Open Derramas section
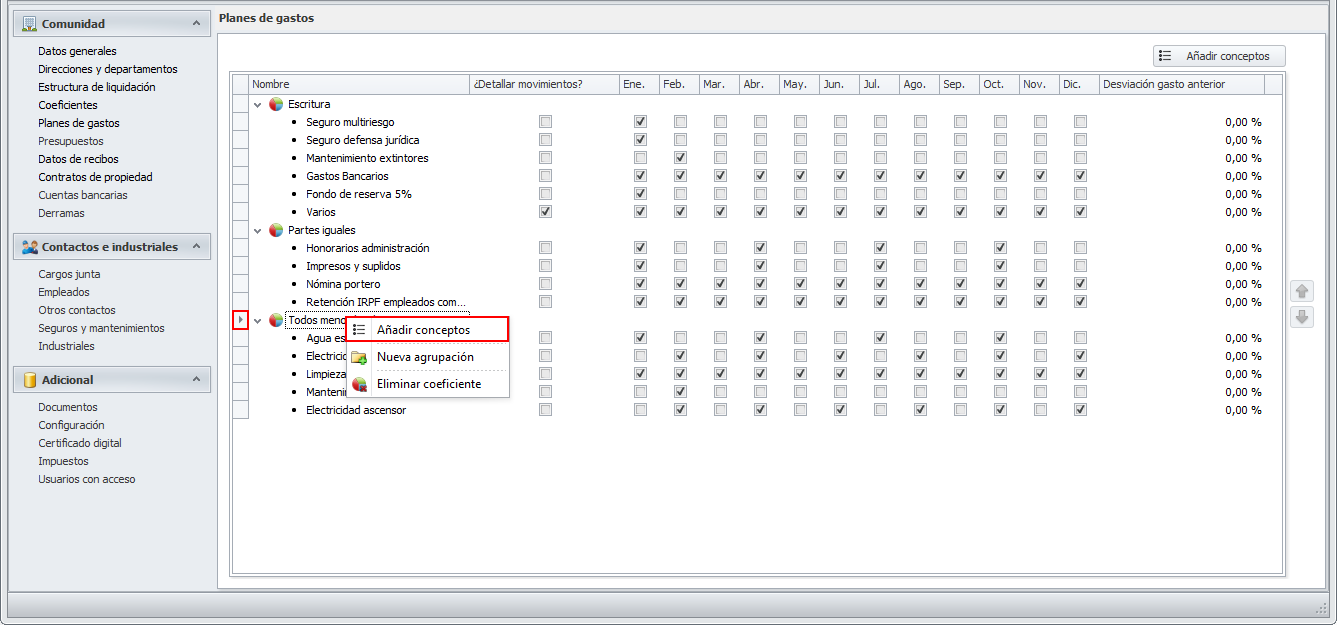The image size is (1337, 625). tap(62, 213)
